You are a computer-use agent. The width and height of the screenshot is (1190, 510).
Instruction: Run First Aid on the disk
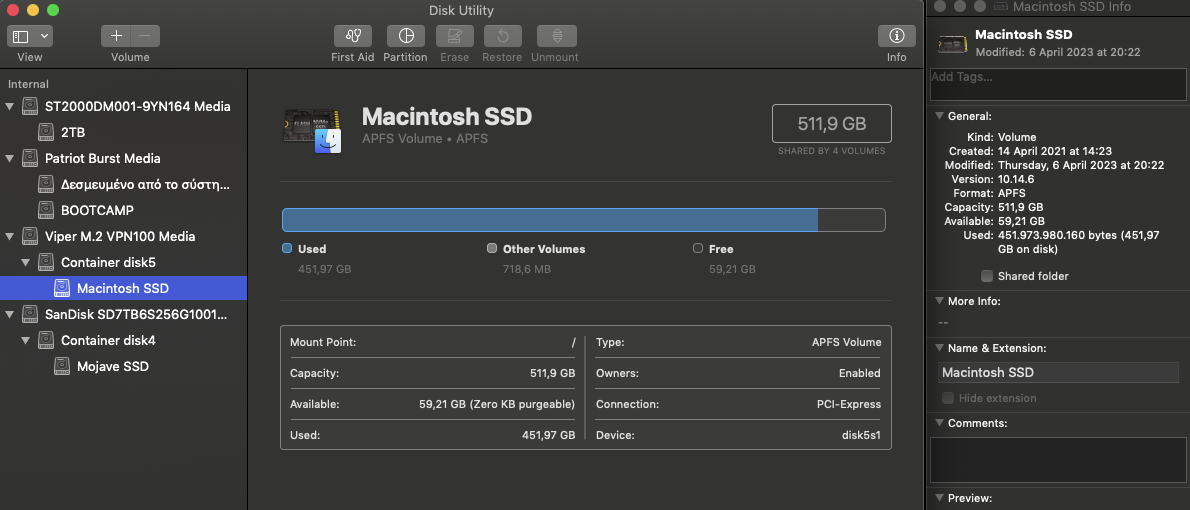point(353,36)
